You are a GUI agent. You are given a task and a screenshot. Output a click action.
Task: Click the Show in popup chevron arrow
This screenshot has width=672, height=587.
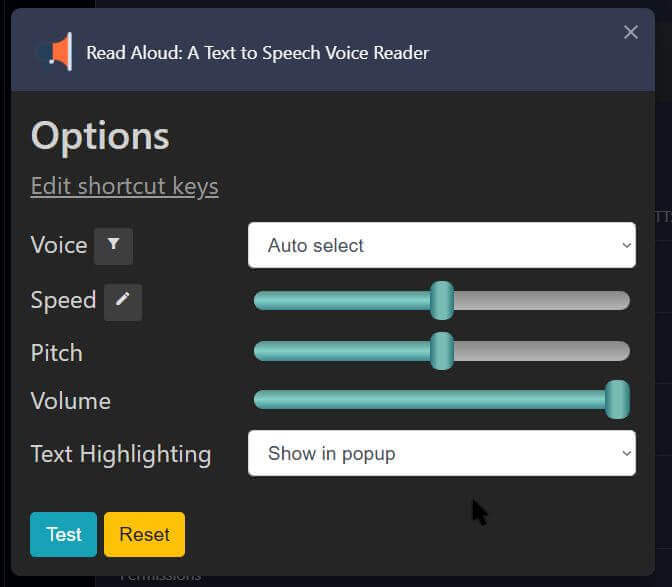click(x=626, y=453)
